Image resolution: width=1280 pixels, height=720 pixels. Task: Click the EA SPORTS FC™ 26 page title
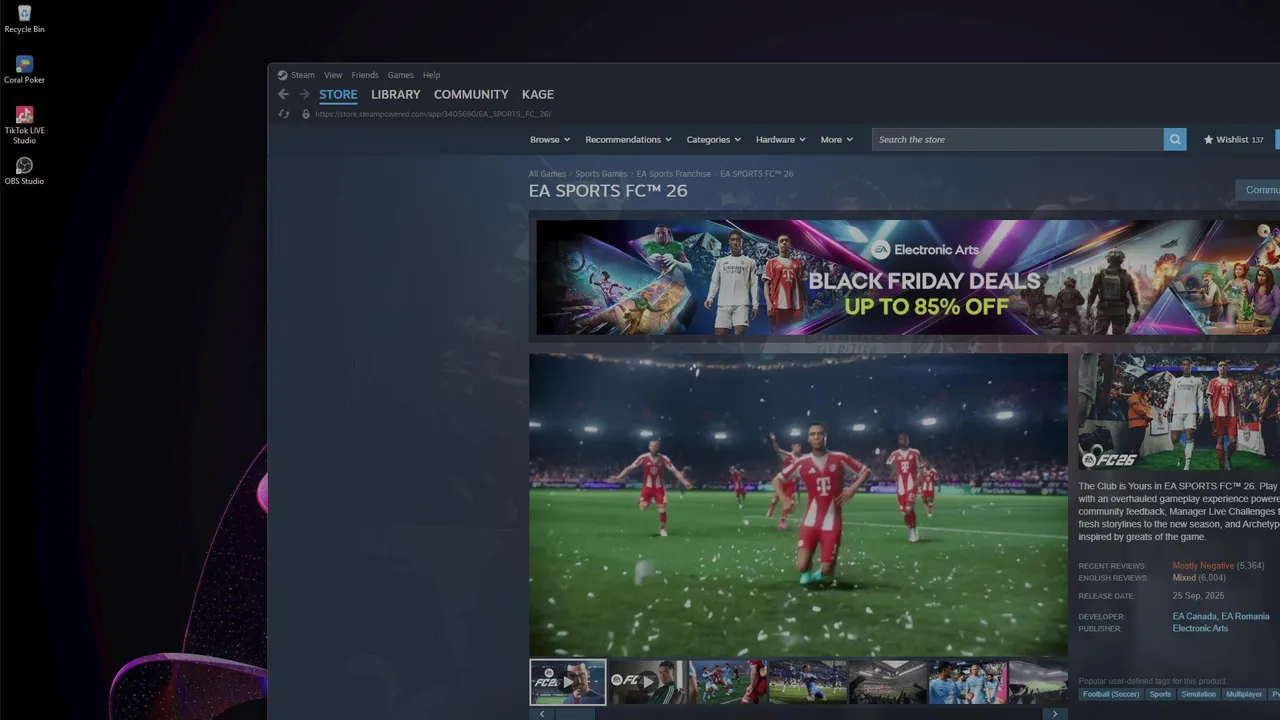[608, 191]
